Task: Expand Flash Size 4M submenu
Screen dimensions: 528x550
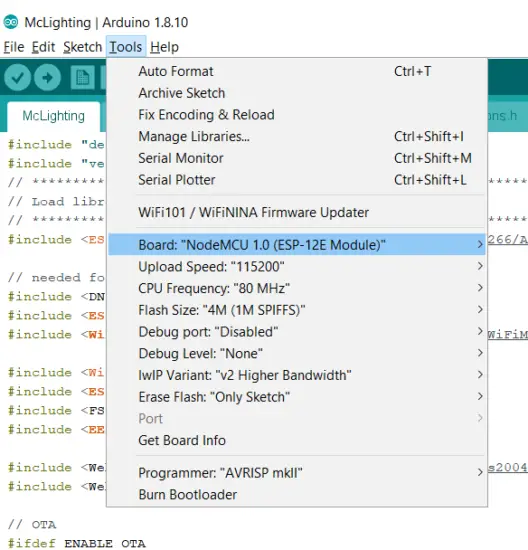Action: [297, 310]
